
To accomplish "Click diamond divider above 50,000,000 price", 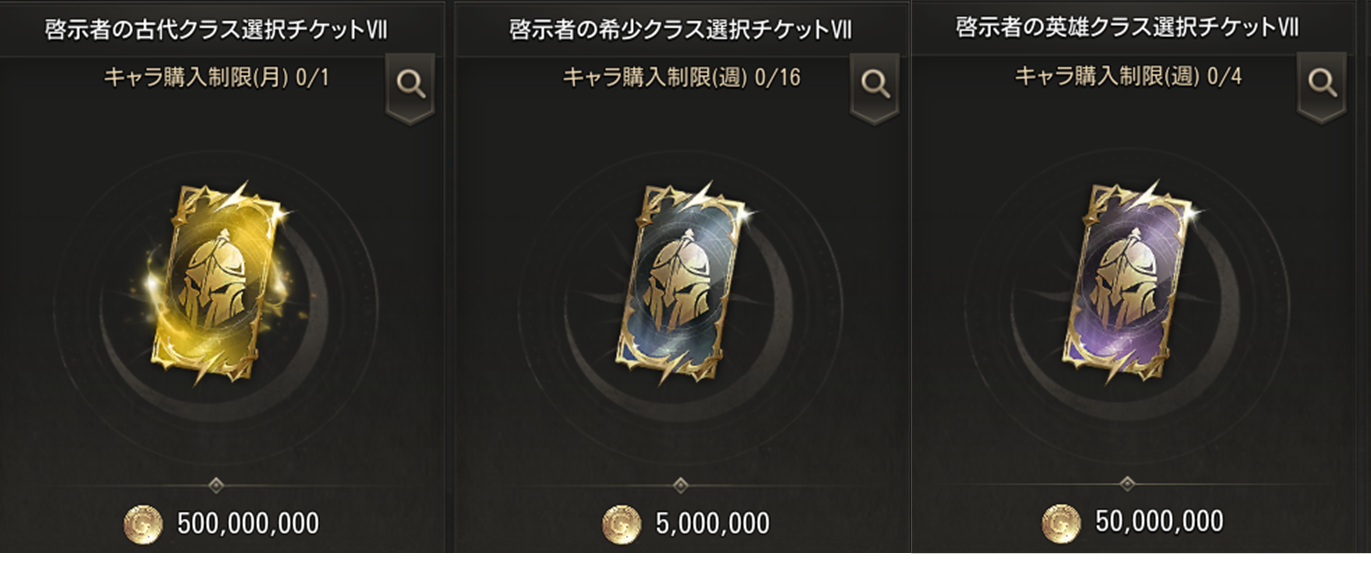I will tap(1127, 484).
